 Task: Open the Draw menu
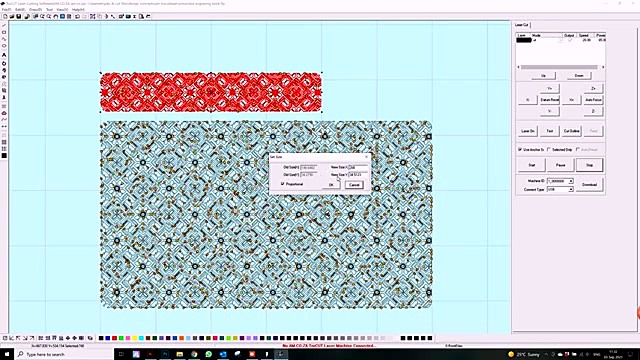click(x=36, y=9)
